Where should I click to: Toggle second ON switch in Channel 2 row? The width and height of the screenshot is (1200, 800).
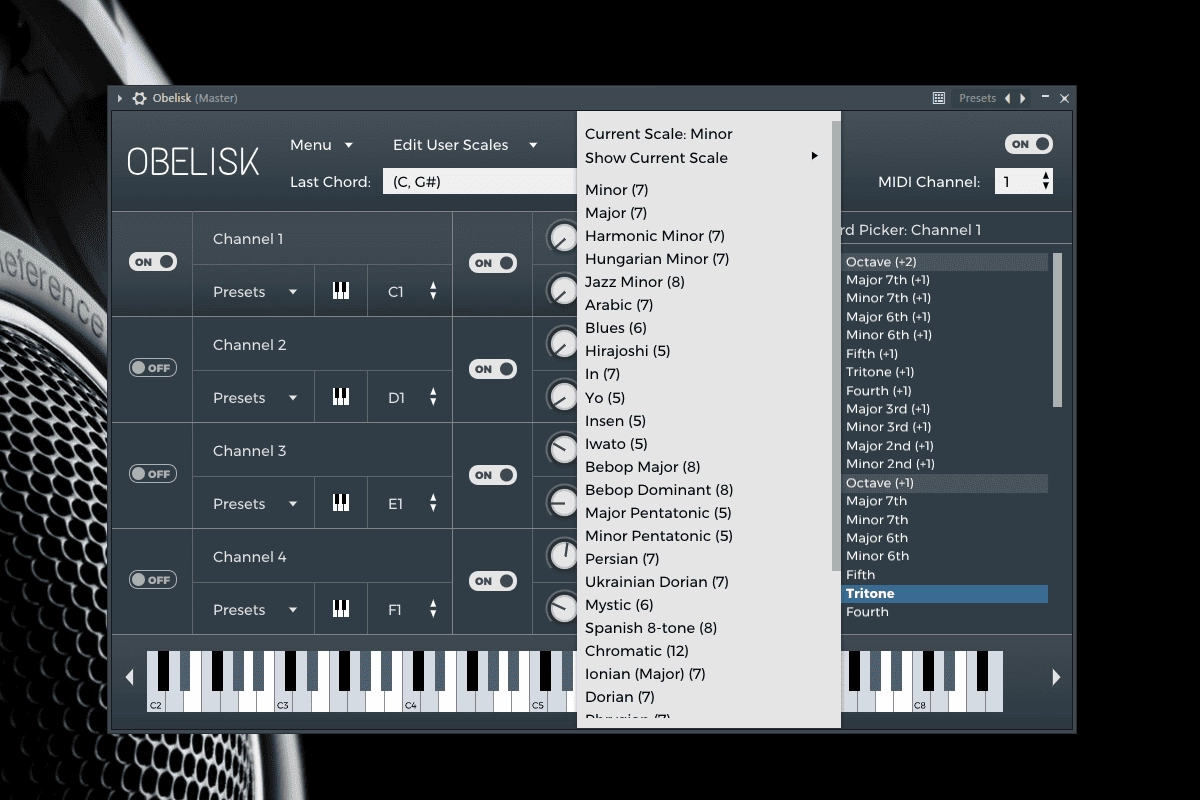493,369
